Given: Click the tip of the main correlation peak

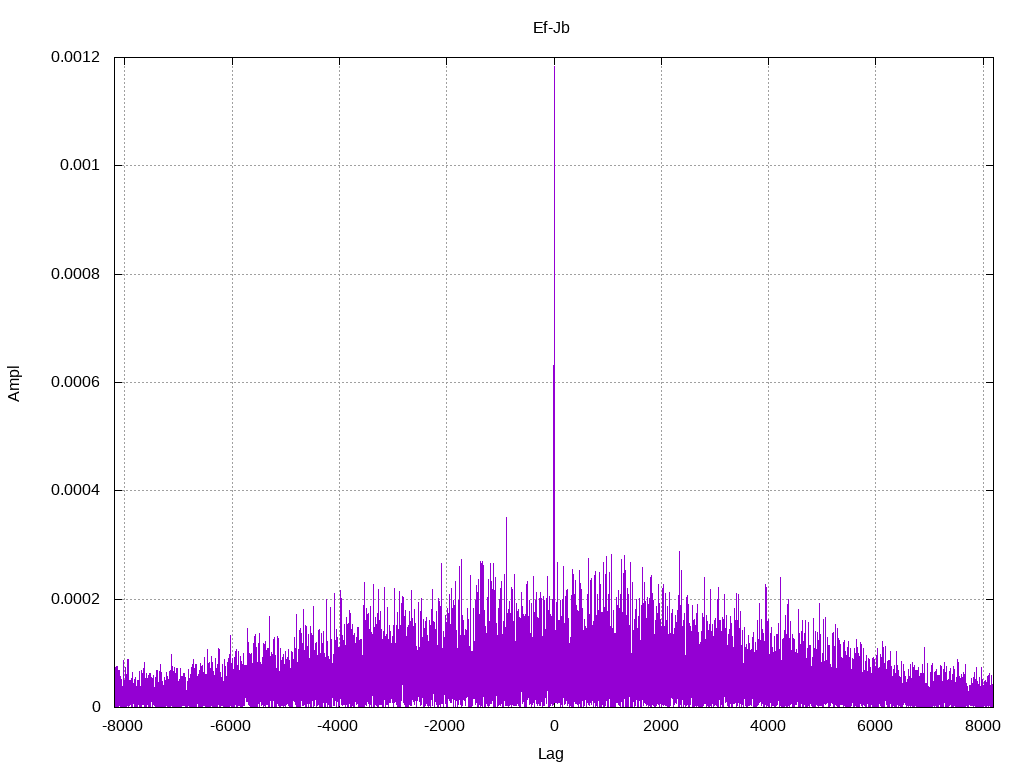Looking at the screenshot, I should pyautogui.click(x=554, y=67).
